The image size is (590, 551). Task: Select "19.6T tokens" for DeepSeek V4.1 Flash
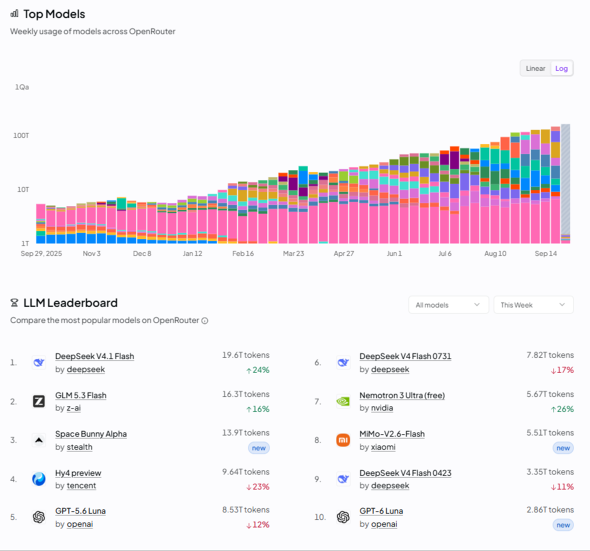[246, 355]
